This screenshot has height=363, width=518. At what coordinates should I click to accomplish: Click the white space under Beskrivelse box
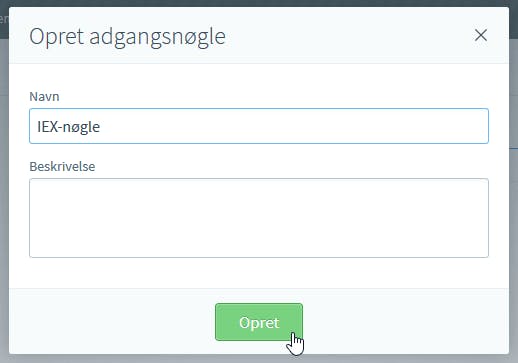pos(259,273)
